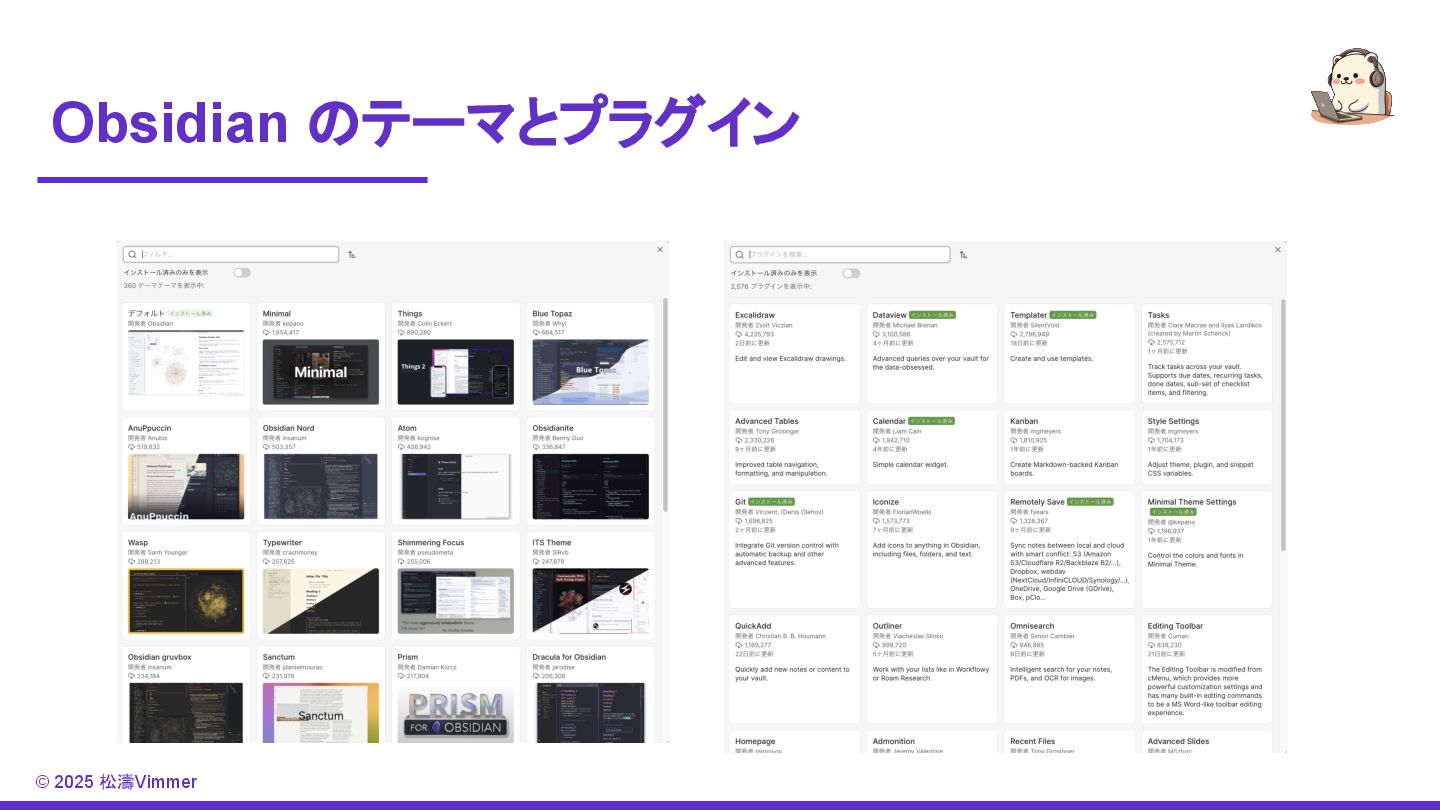The image size is (1440, 810).
Task: Open the Prism for Obsidian thumbnail
Action: [455, 712]
